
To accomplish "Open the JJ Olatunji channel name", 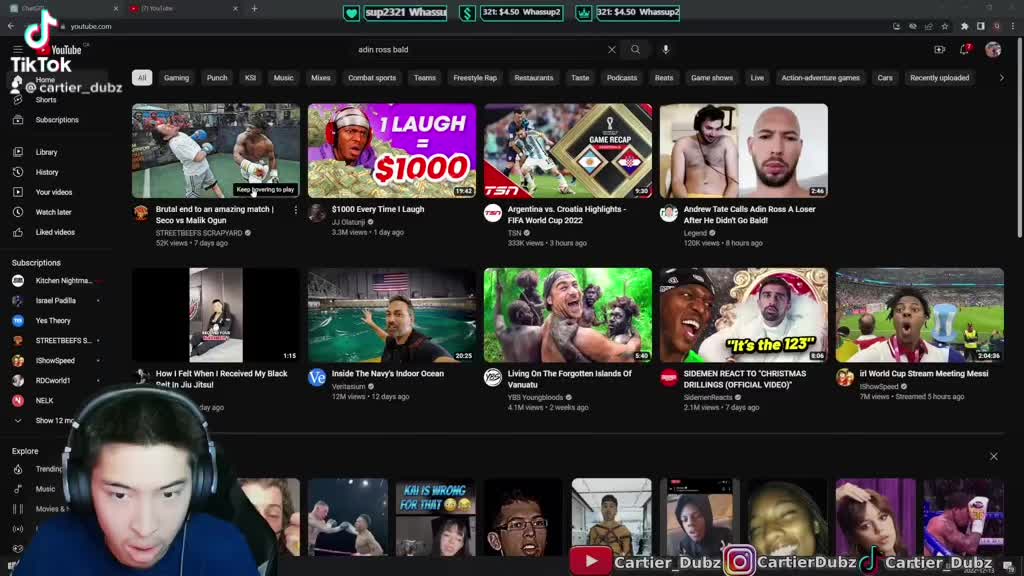I will tap(348, 222).
